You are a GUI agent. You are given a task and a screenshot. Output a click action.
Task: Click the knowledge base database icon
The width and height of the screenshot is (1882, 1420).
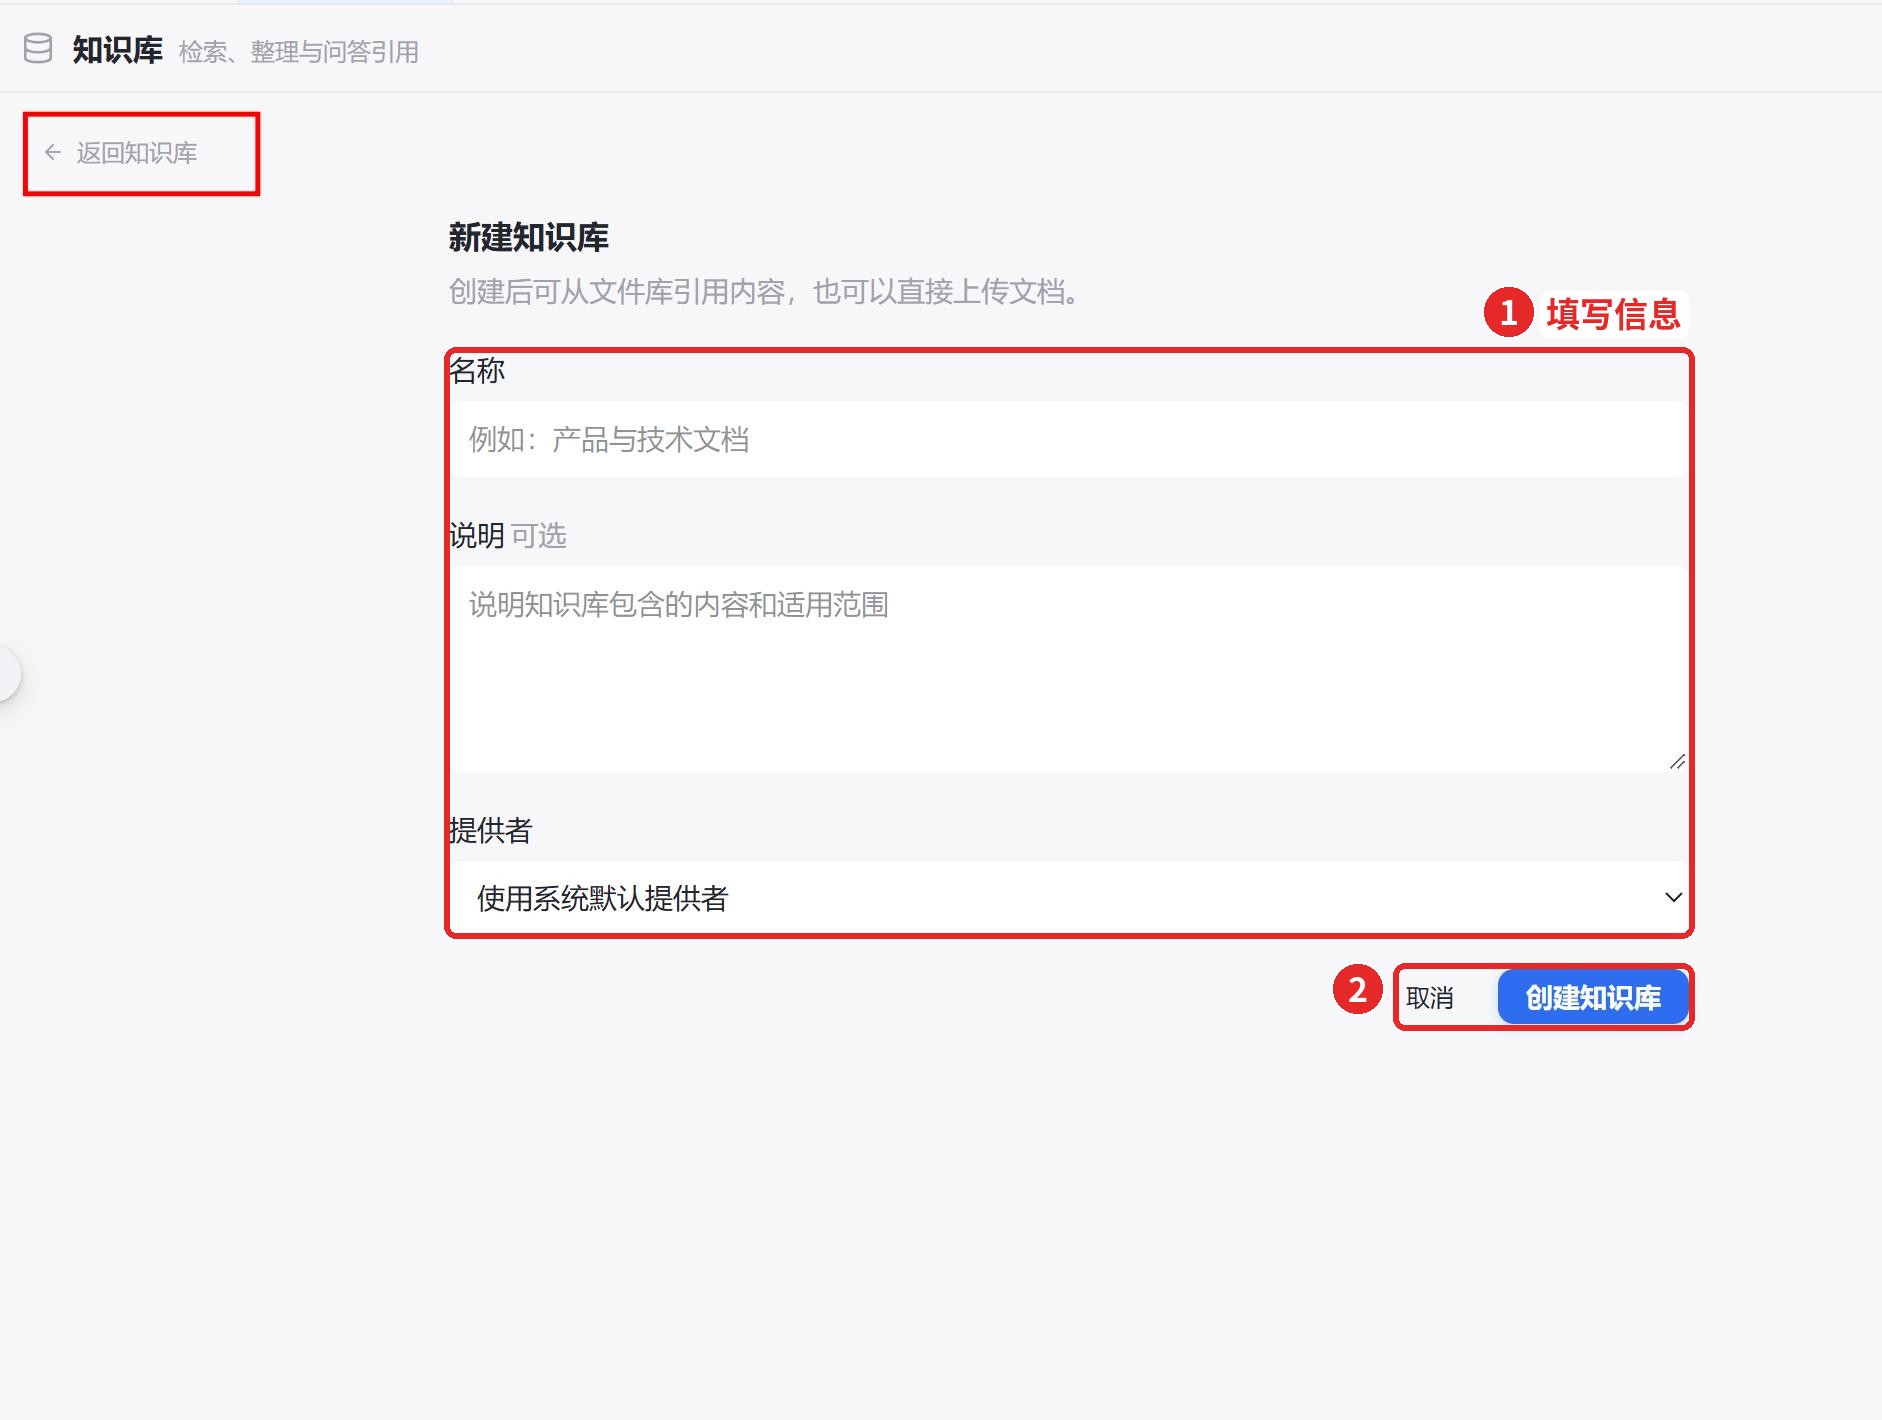[38, 48]
